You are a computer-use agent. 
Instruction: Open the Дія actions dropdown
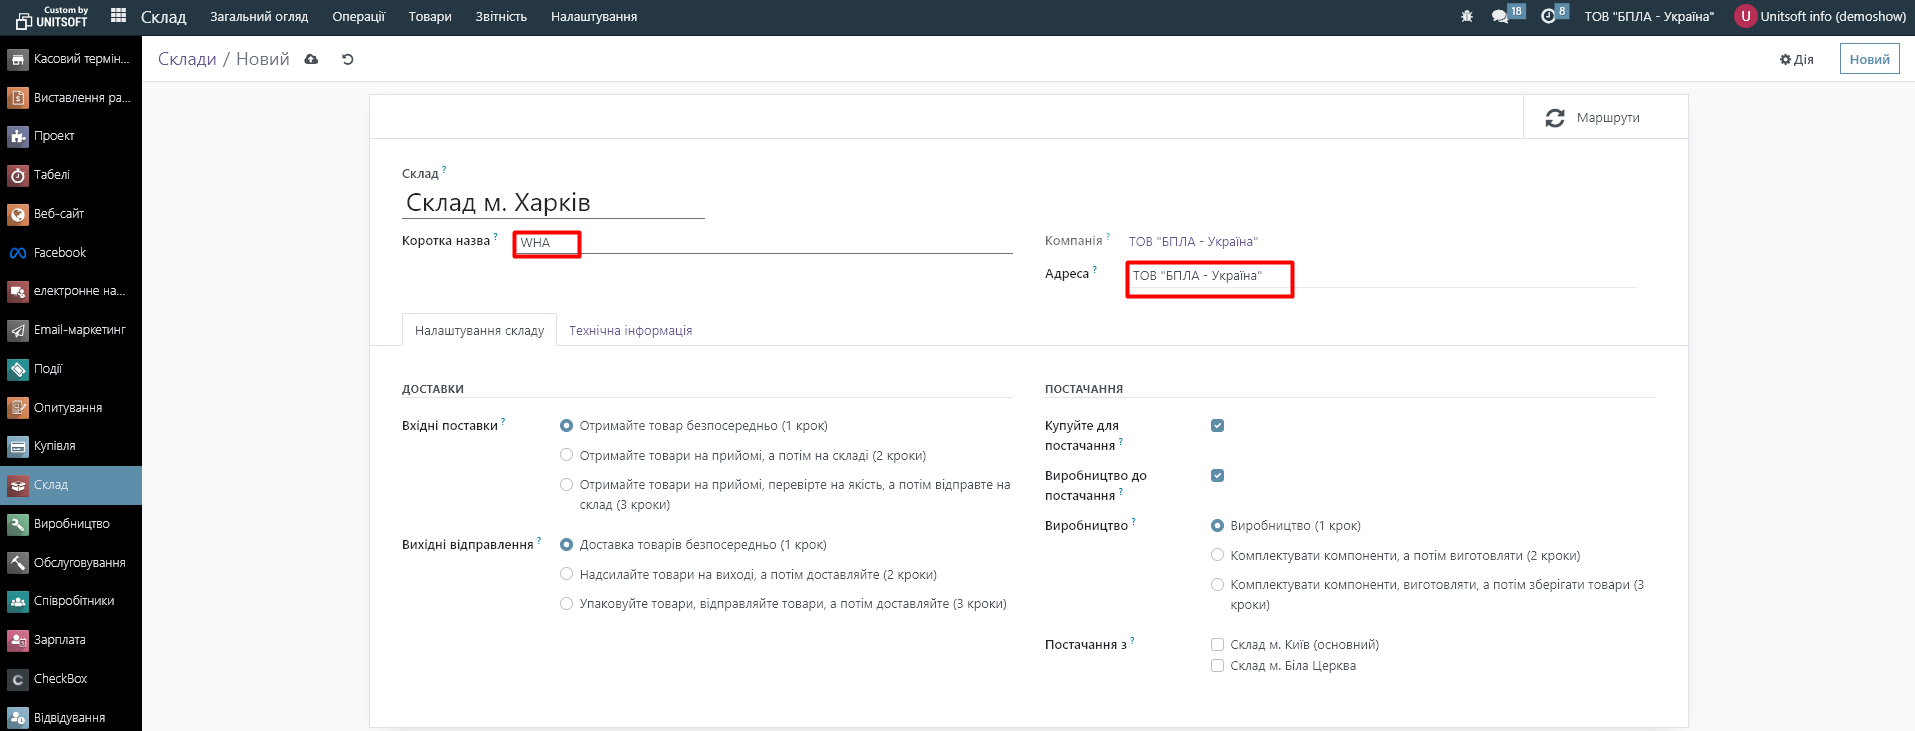[x=1797, y=60]
